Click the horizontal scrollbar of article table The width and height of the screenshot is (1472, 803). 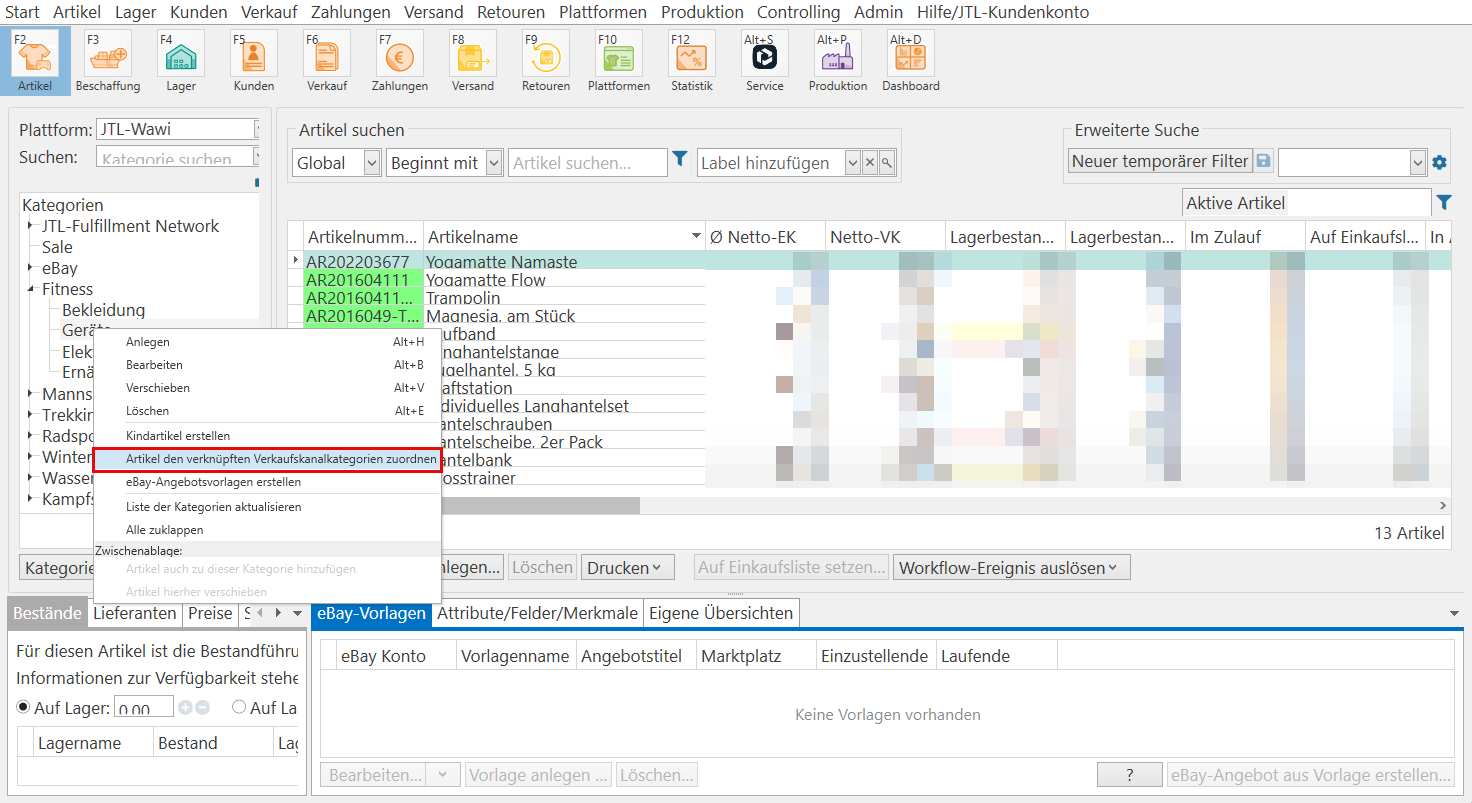(x=530, y=506)
